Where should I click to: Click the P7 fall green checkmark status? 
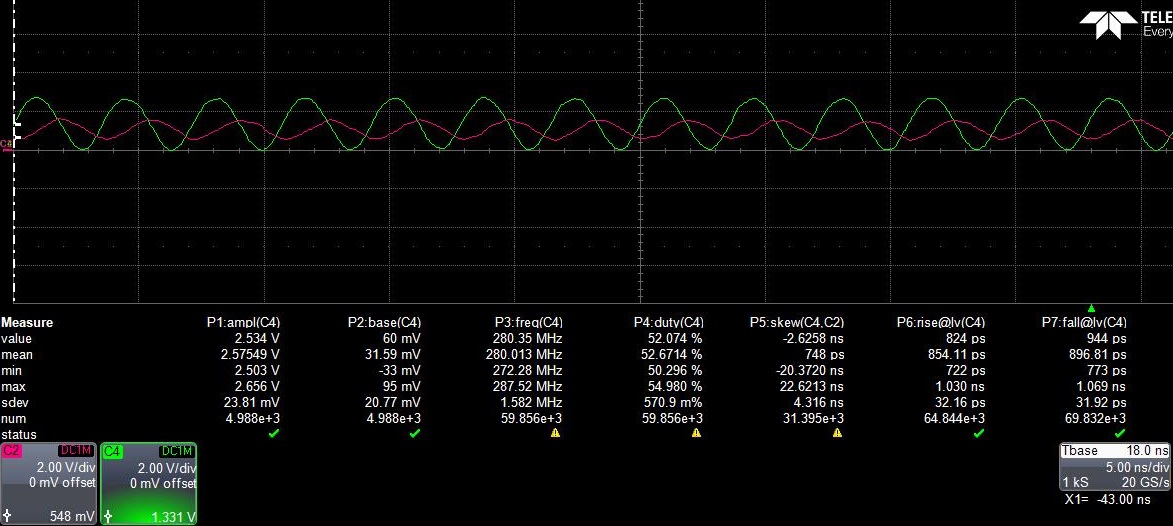pos(1120,434)
